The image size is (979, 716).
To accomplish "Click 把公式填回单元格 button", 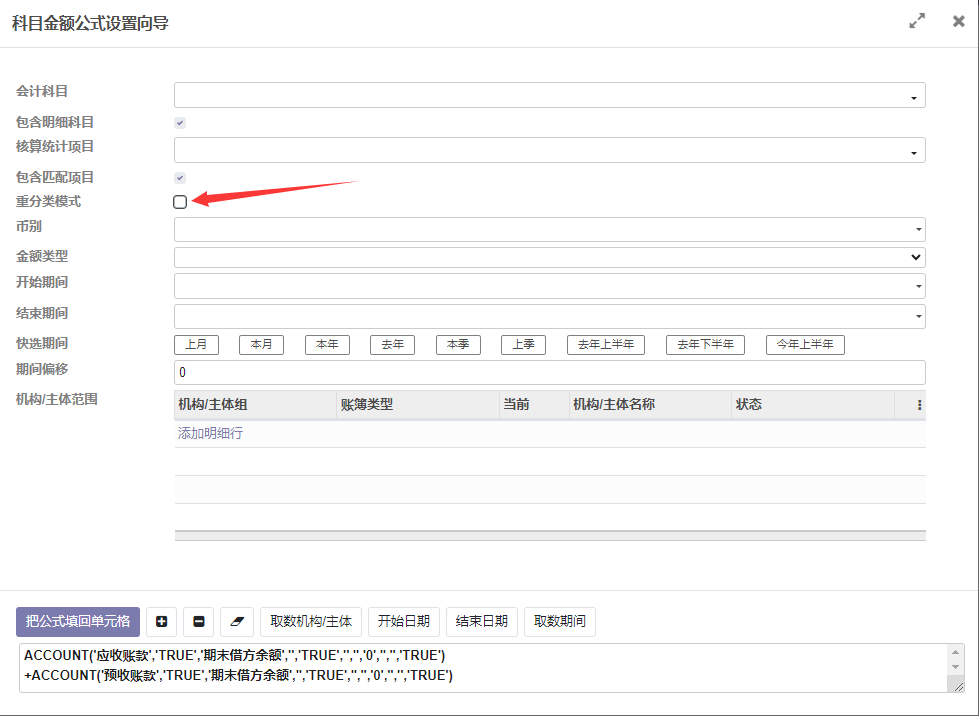I will 78,621.
